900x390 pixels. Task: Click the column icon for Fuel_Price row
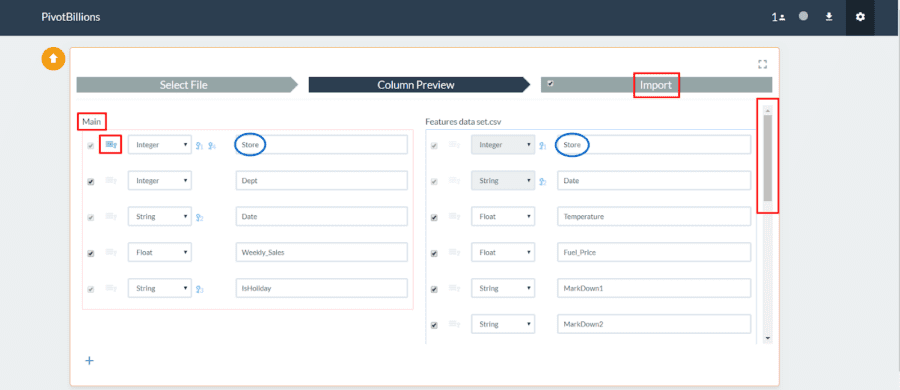(x=455, y=253)
